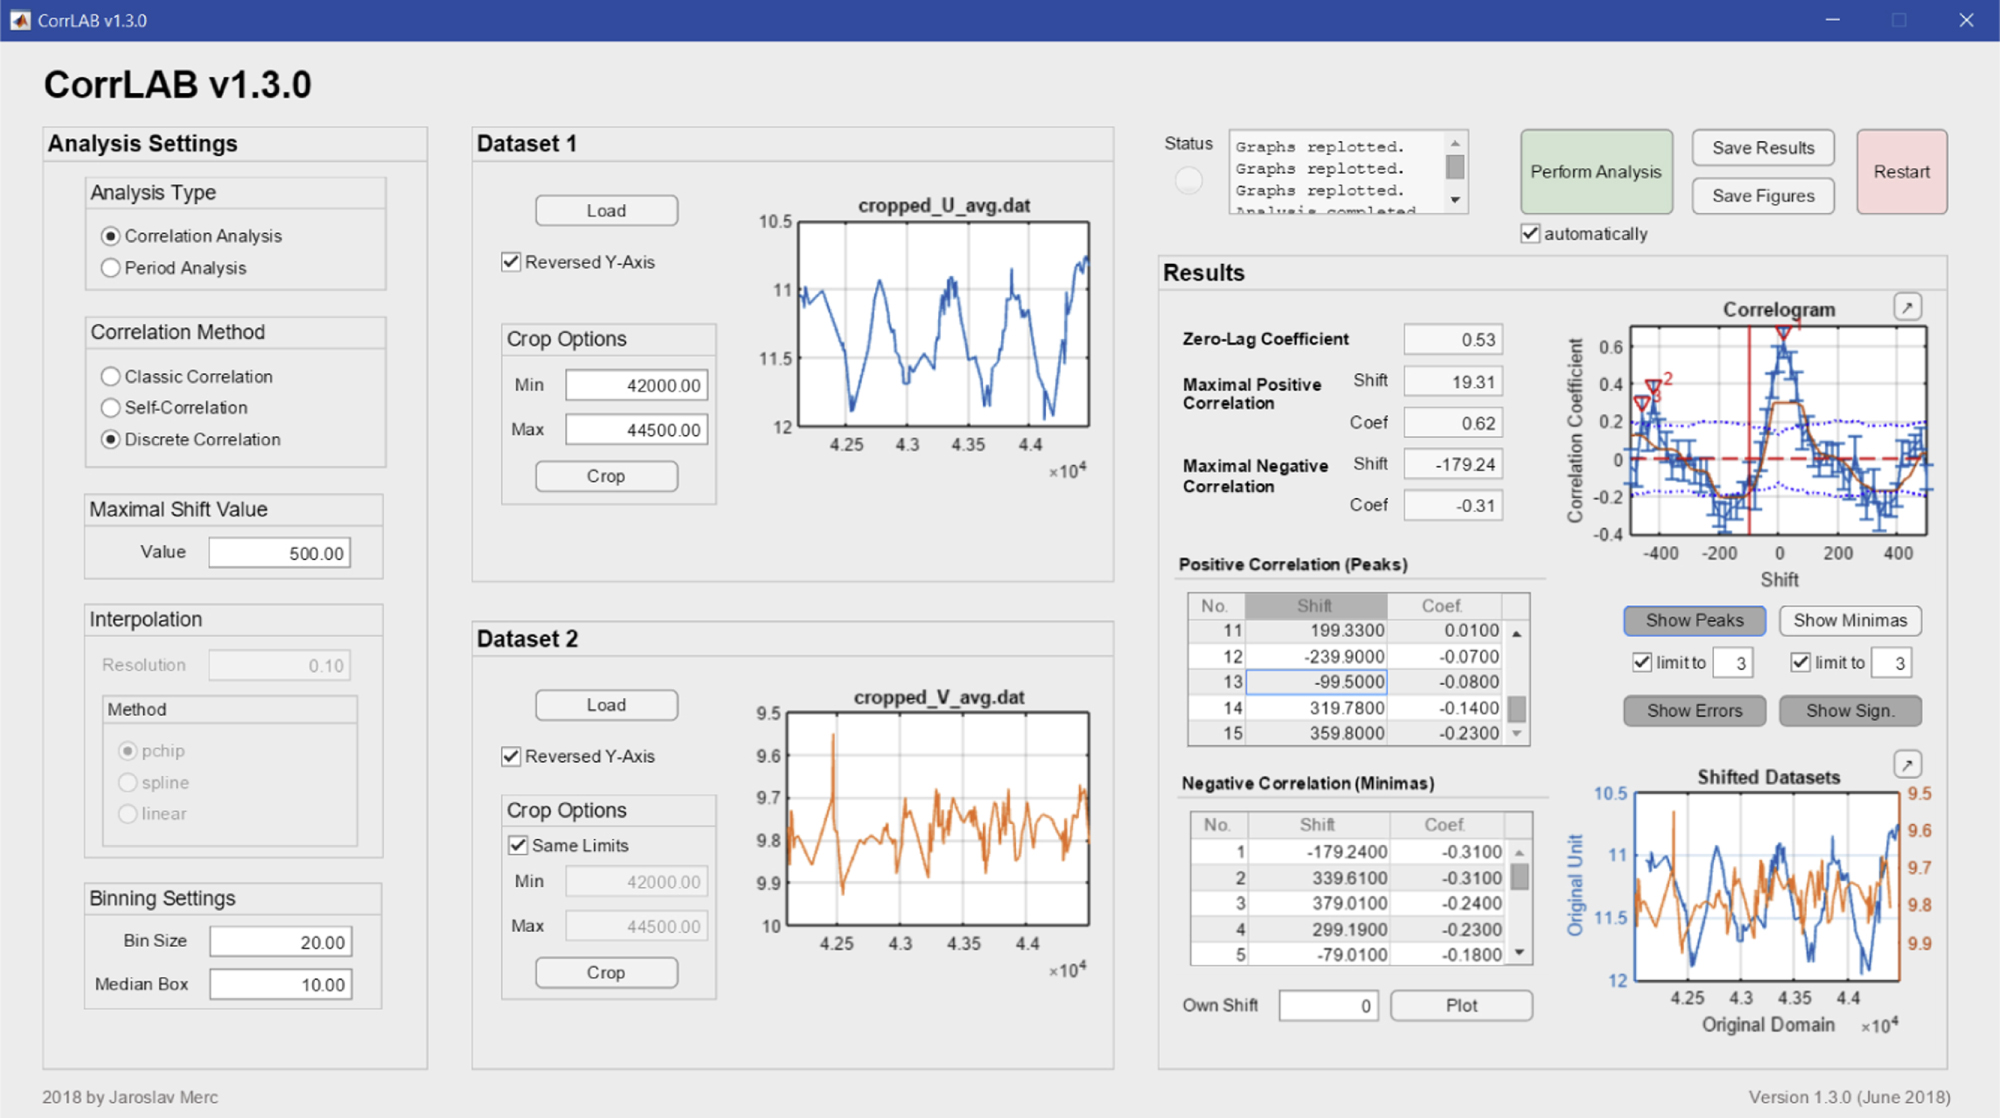Click Save Figures button
This screenshot has height=1118, width=2000.
click(1763, 196)
